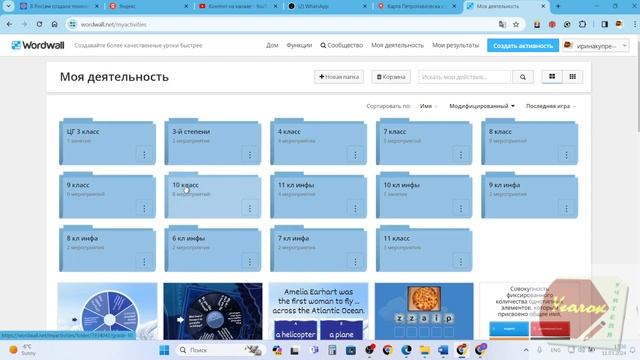Open the light blue wheel activity thumbnail
The height and width of the screenshot is (360, 640).
(x=107, y=311)
